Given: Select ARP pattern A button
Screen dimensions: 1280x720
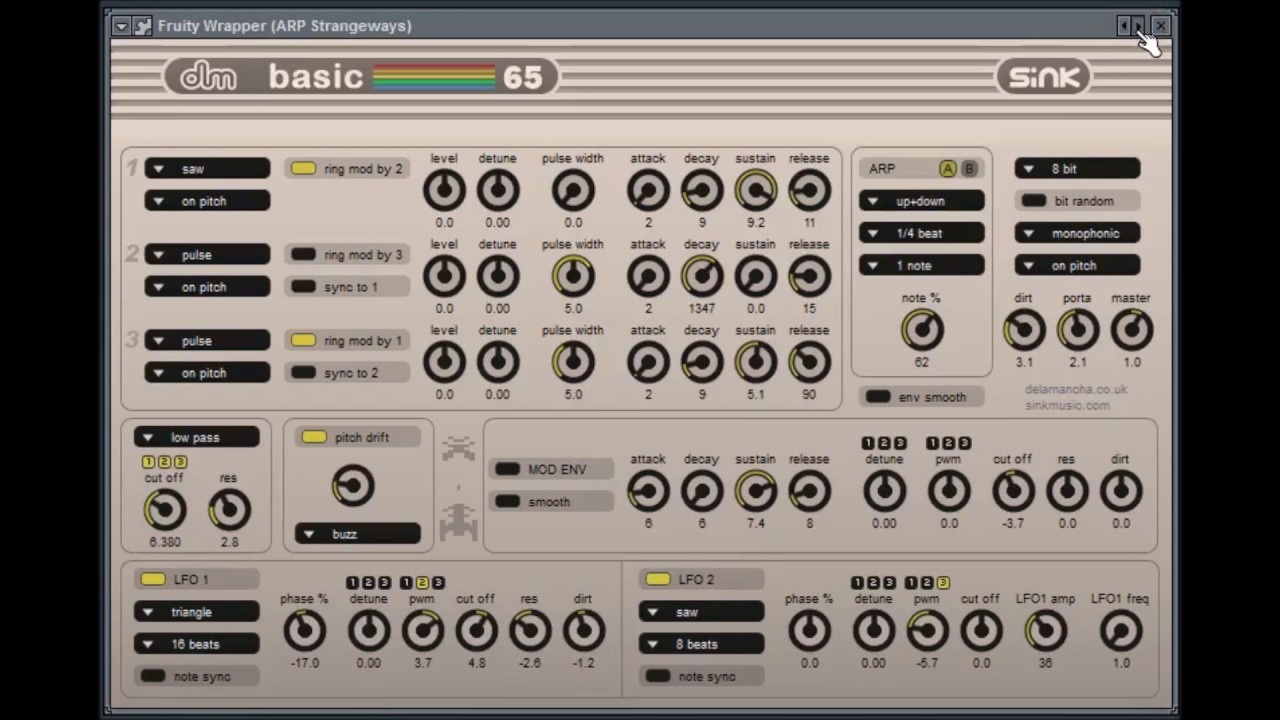Looking at the screenshot, I should (x=947, y=169).
